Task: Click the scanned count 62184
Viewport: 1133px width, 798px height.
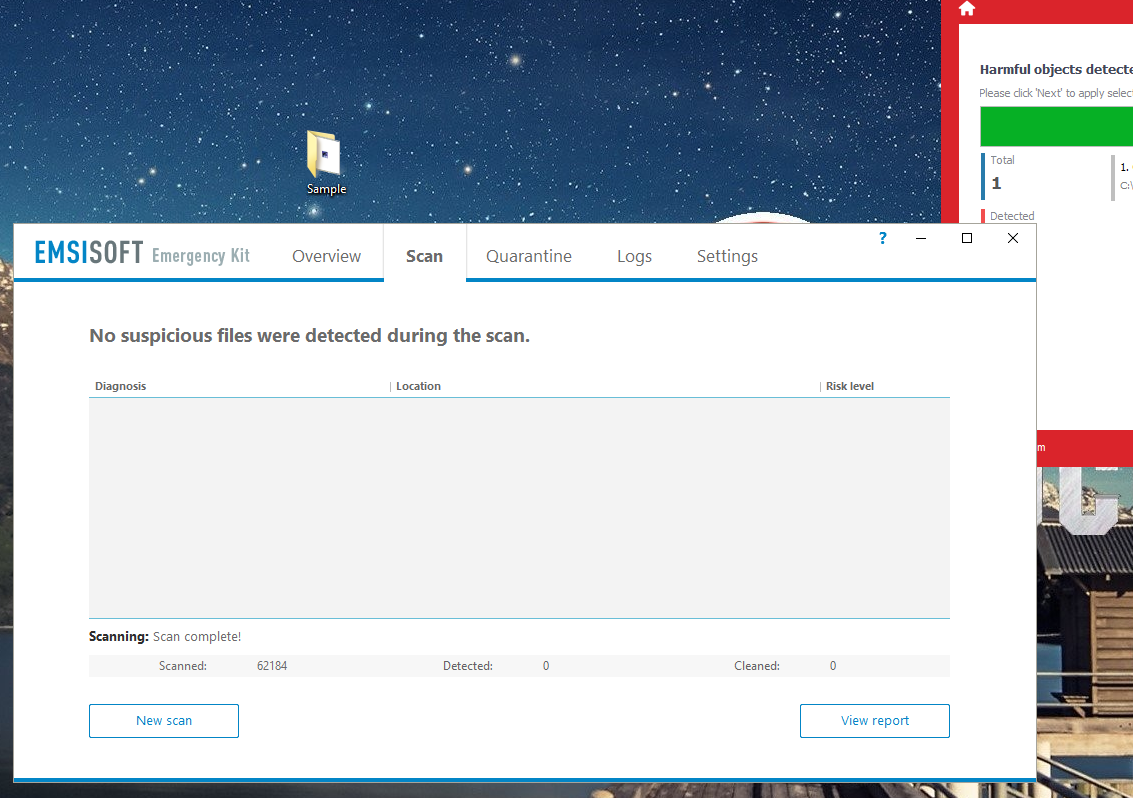Action: (x=272, y=666)
